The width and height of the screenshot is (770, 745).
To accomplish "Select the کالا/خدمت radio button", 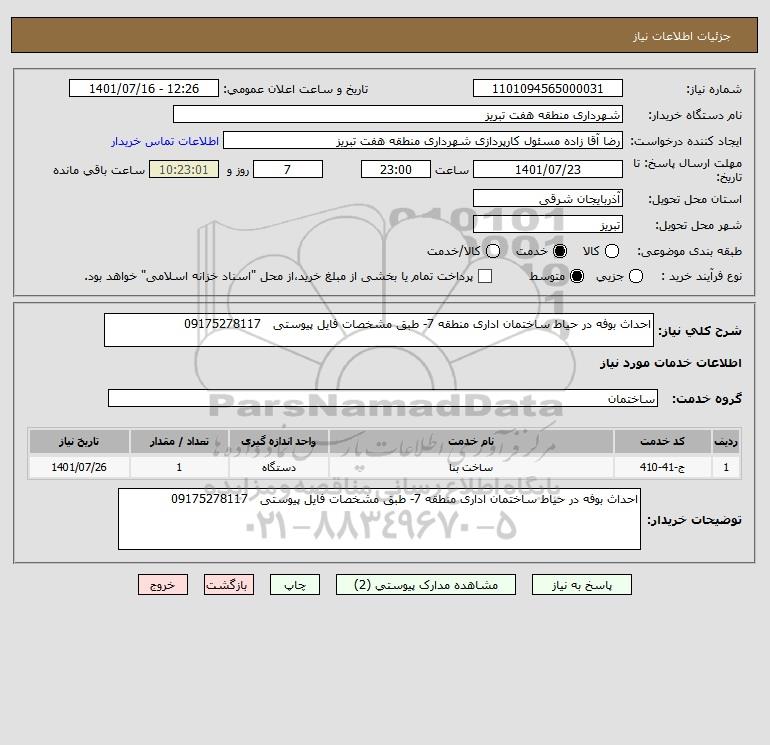I will point(493,251).
